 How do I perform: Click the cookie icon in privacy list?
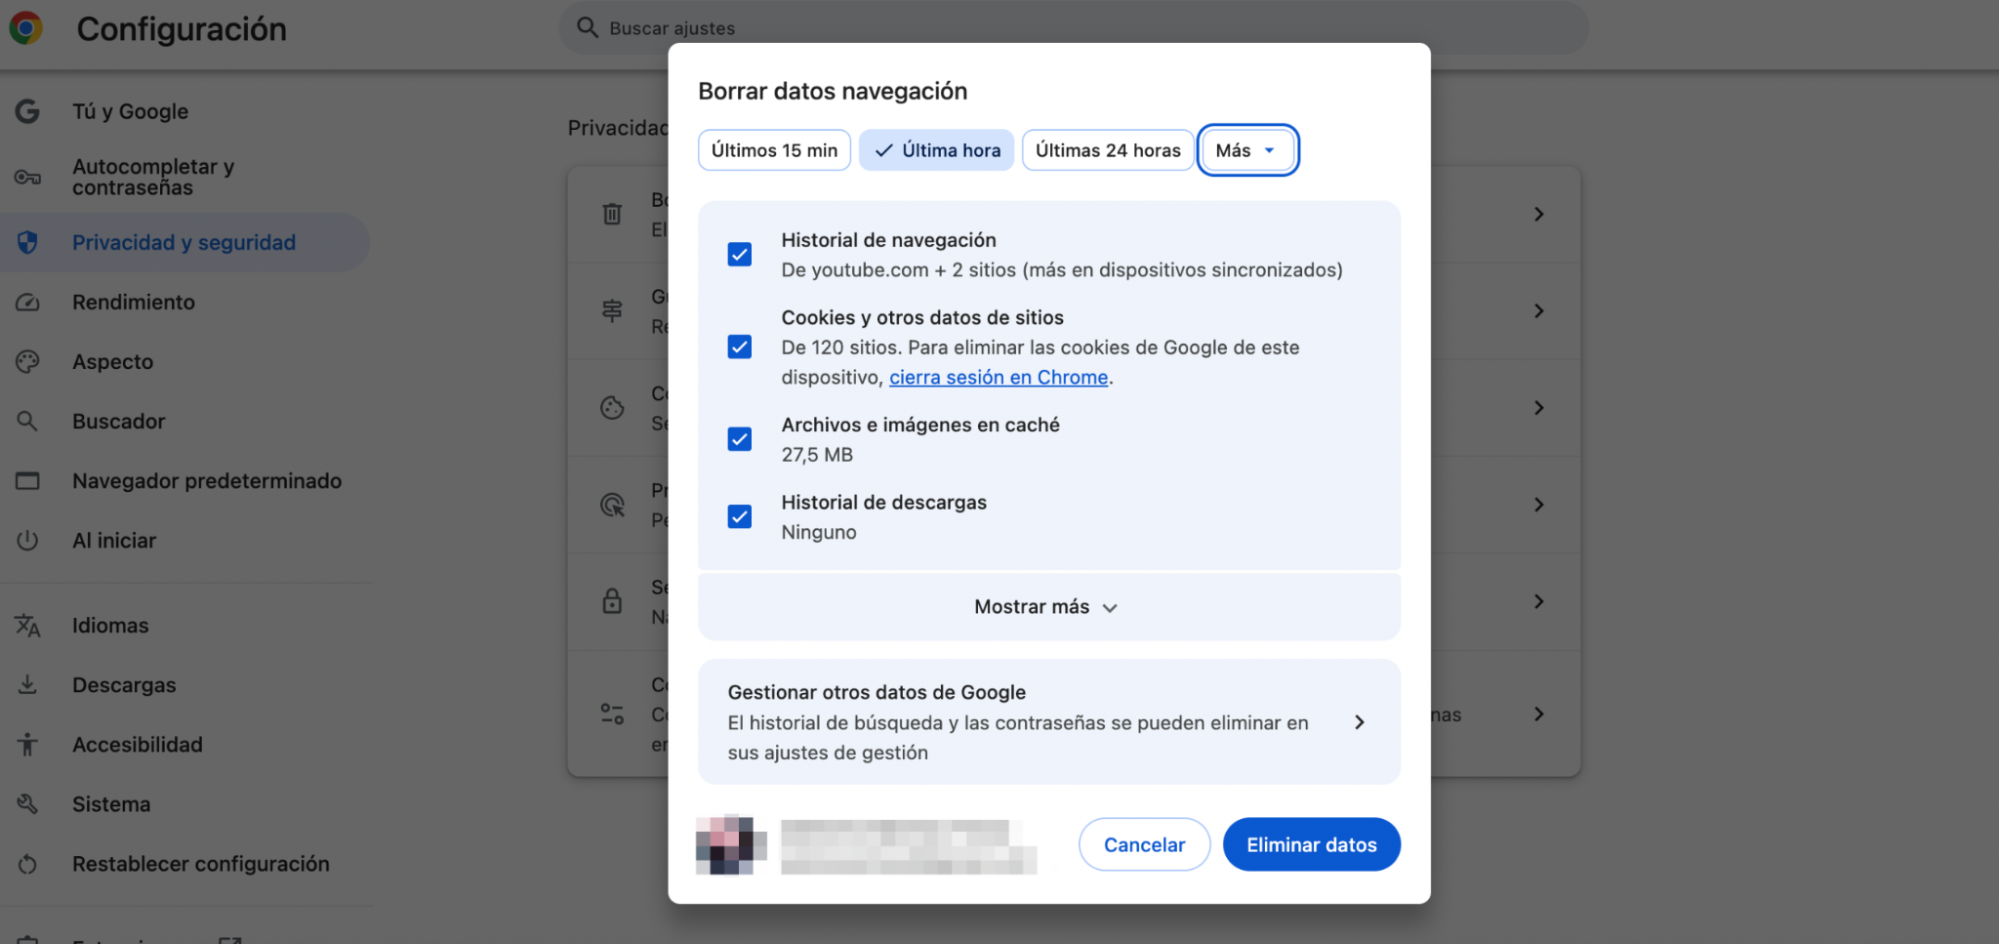coord(612,408)
